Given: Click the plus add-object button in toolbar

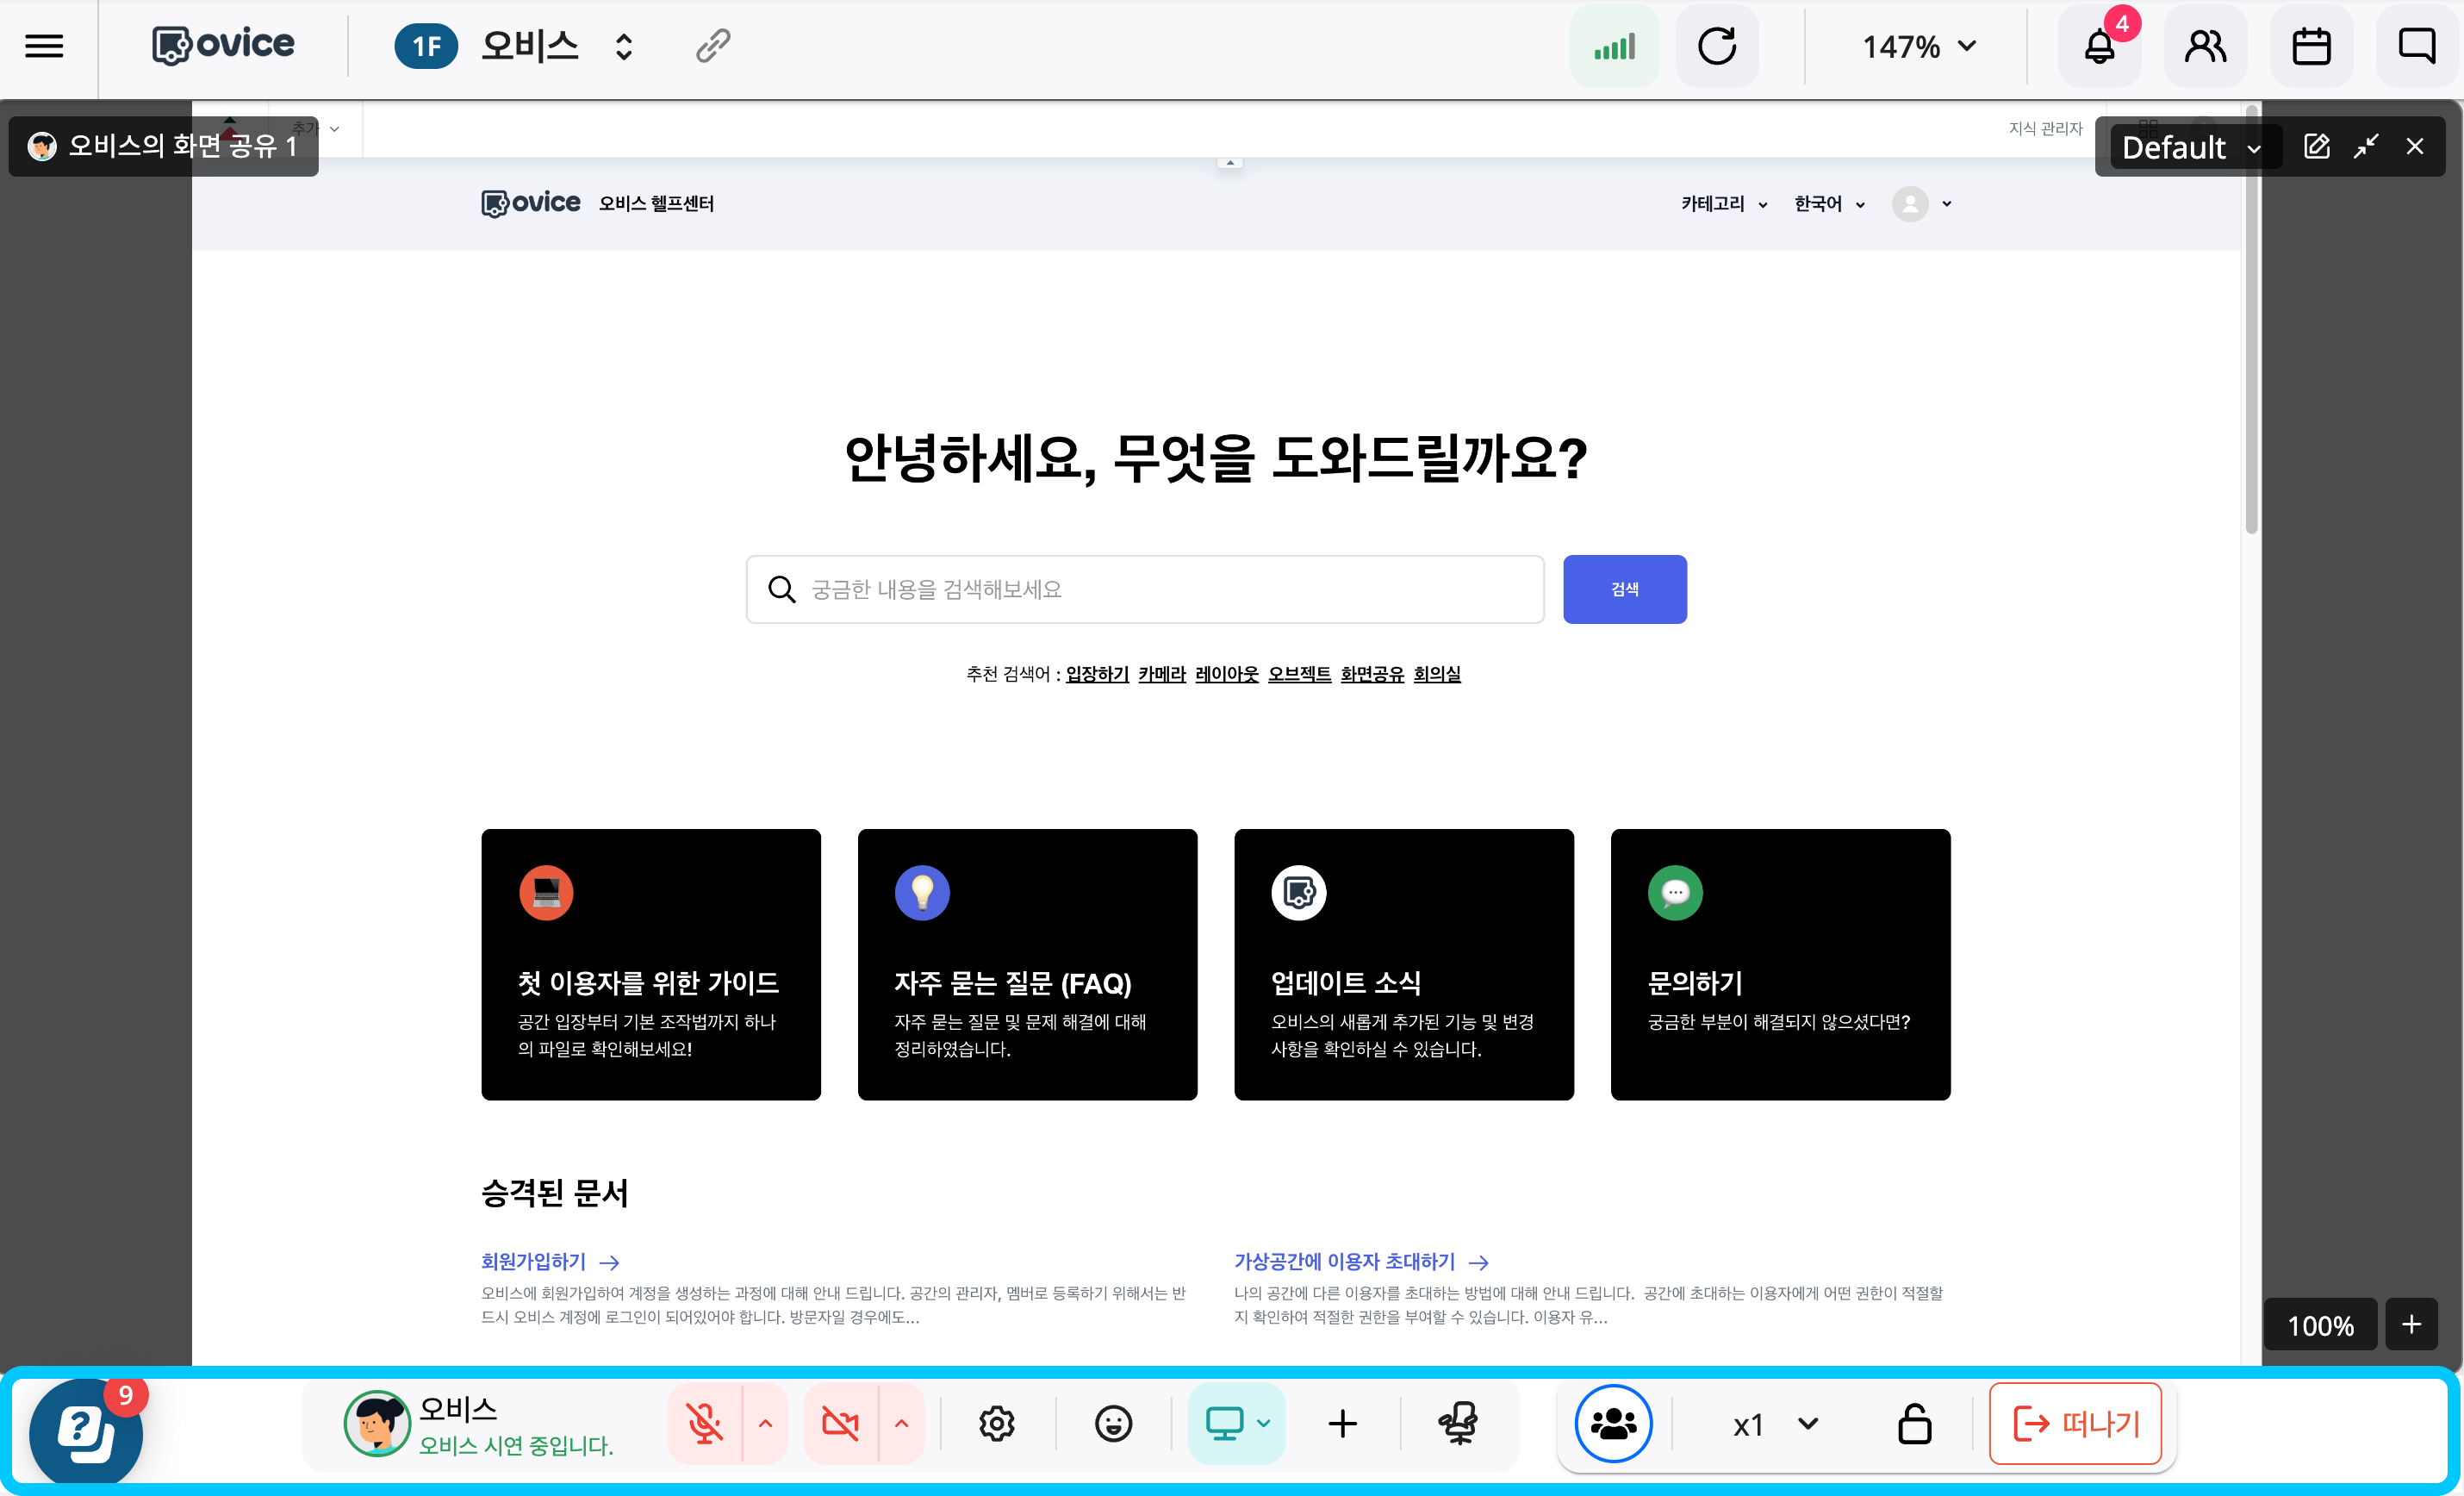Looking at the screenshot, I should click(1342, 1423).
